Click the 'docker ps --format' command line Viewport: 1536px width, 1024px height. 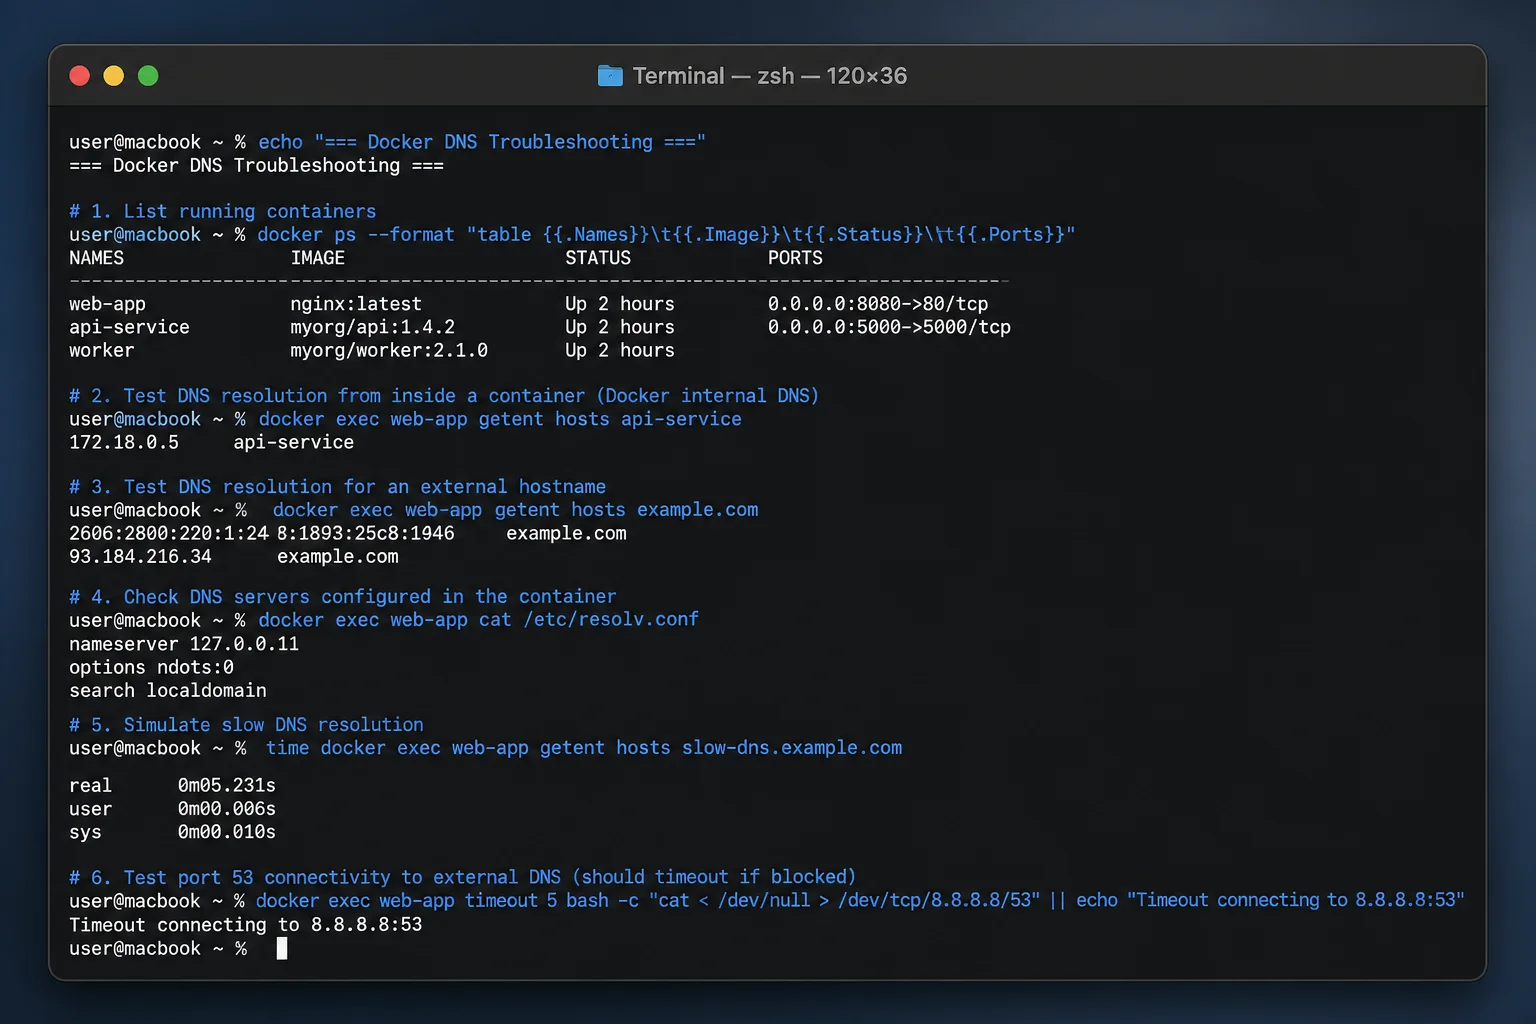tap(666, 234)
